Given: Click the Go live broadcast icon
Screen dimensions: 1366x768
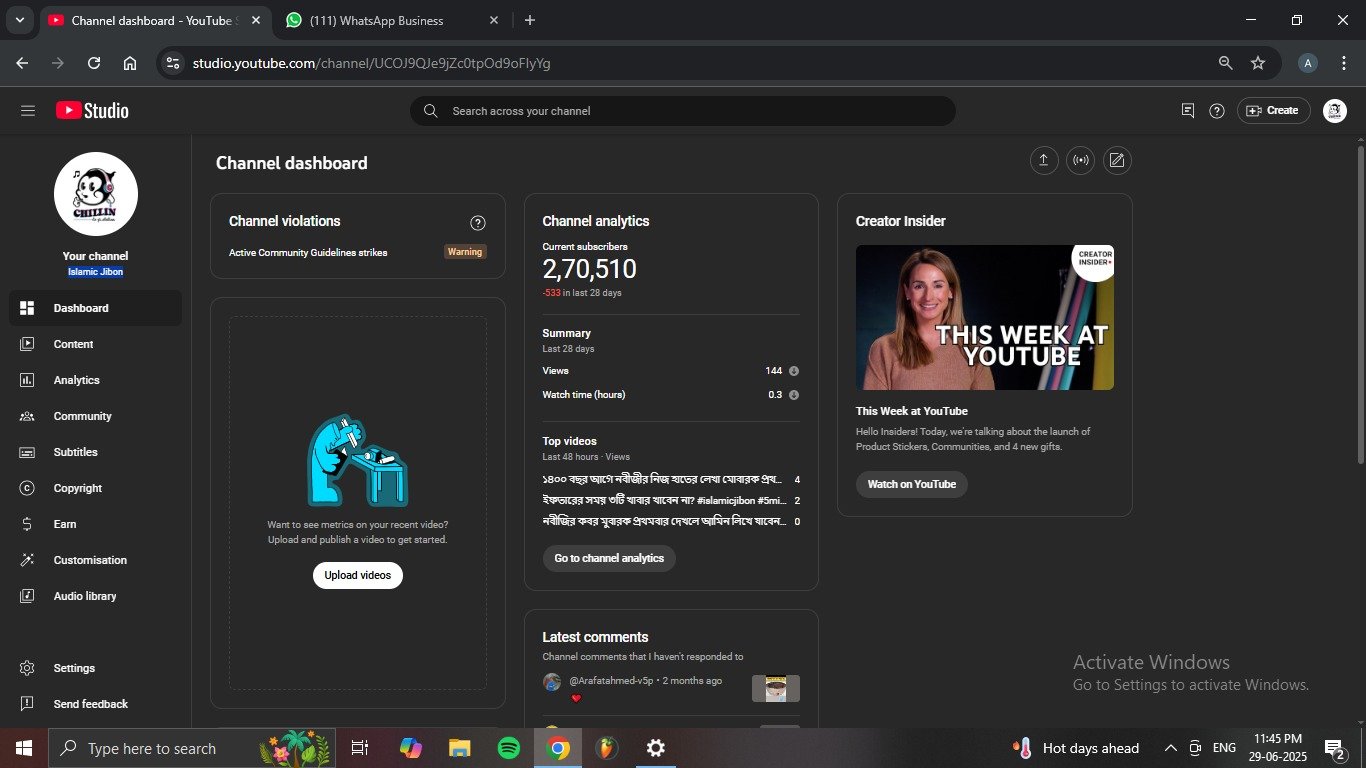Looking at the screenshot, I should [x=1080, y=161].
